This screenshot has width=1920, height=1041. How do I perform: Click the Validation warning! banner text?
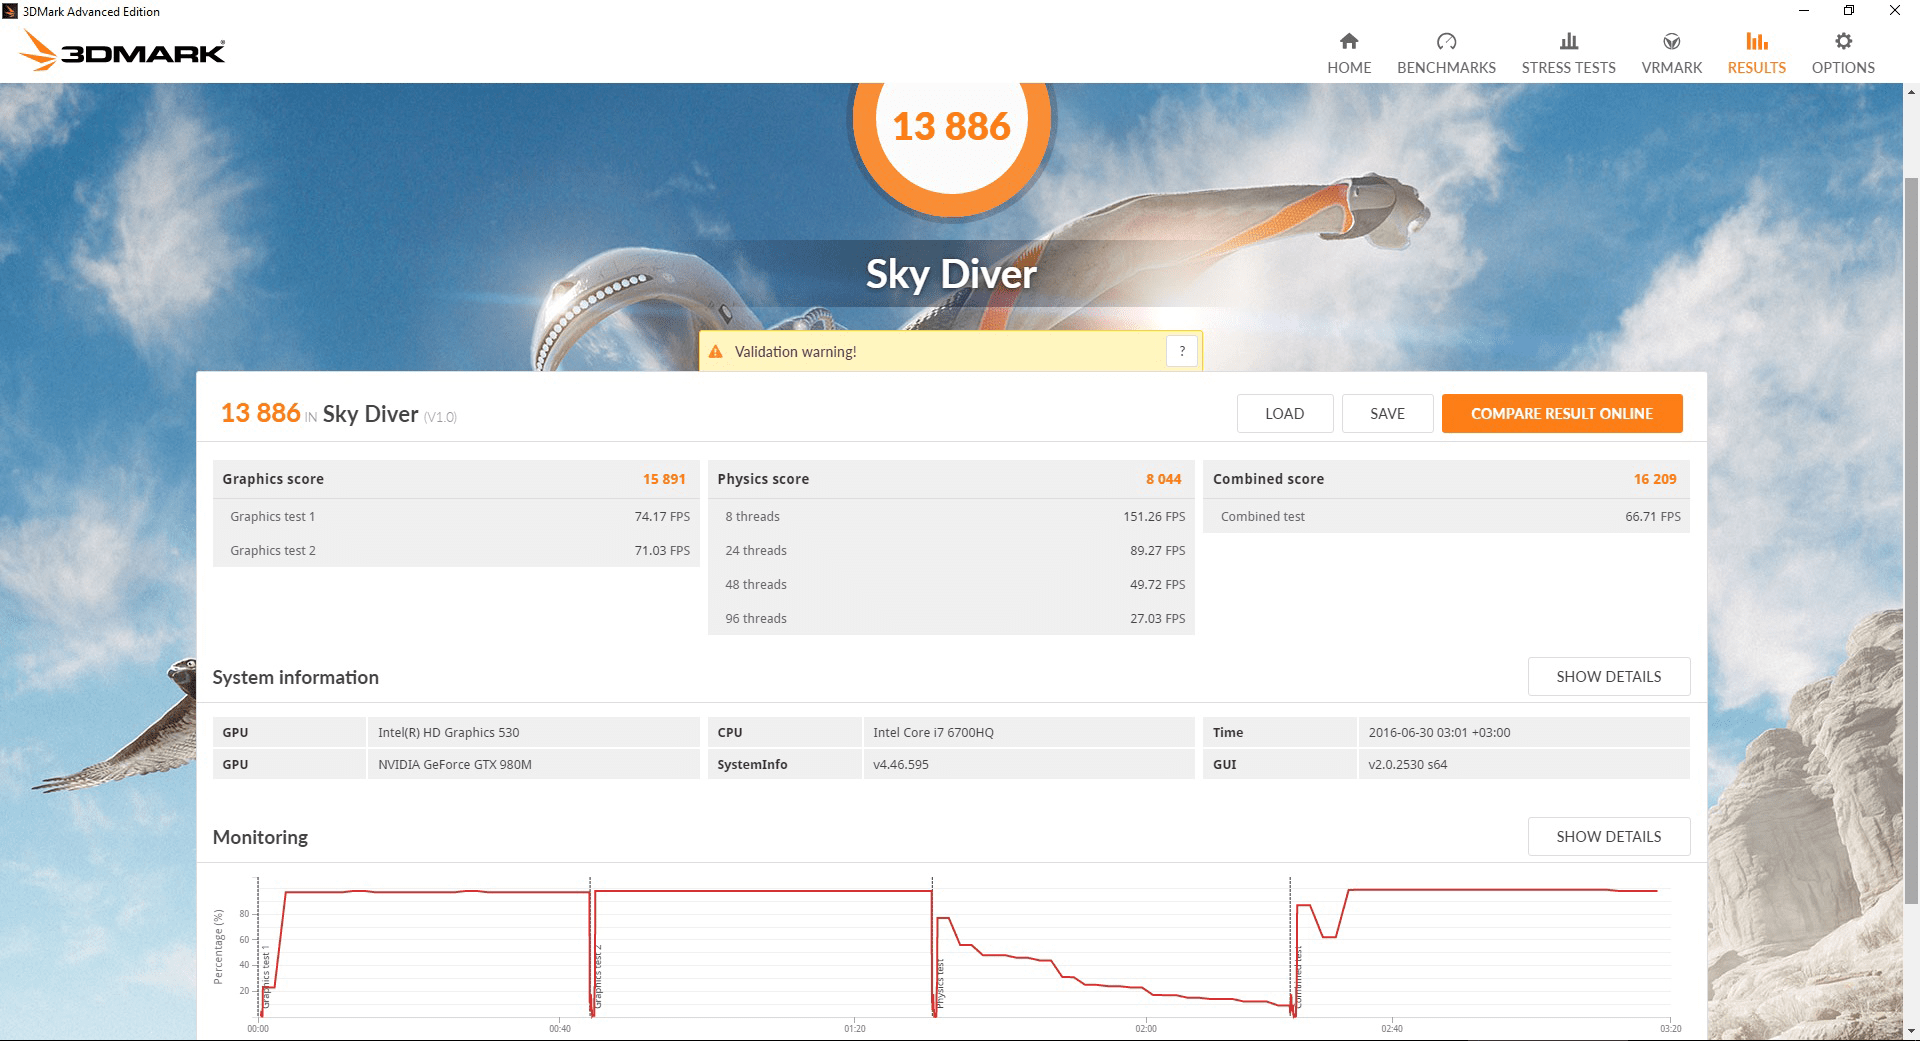point(795,352)
